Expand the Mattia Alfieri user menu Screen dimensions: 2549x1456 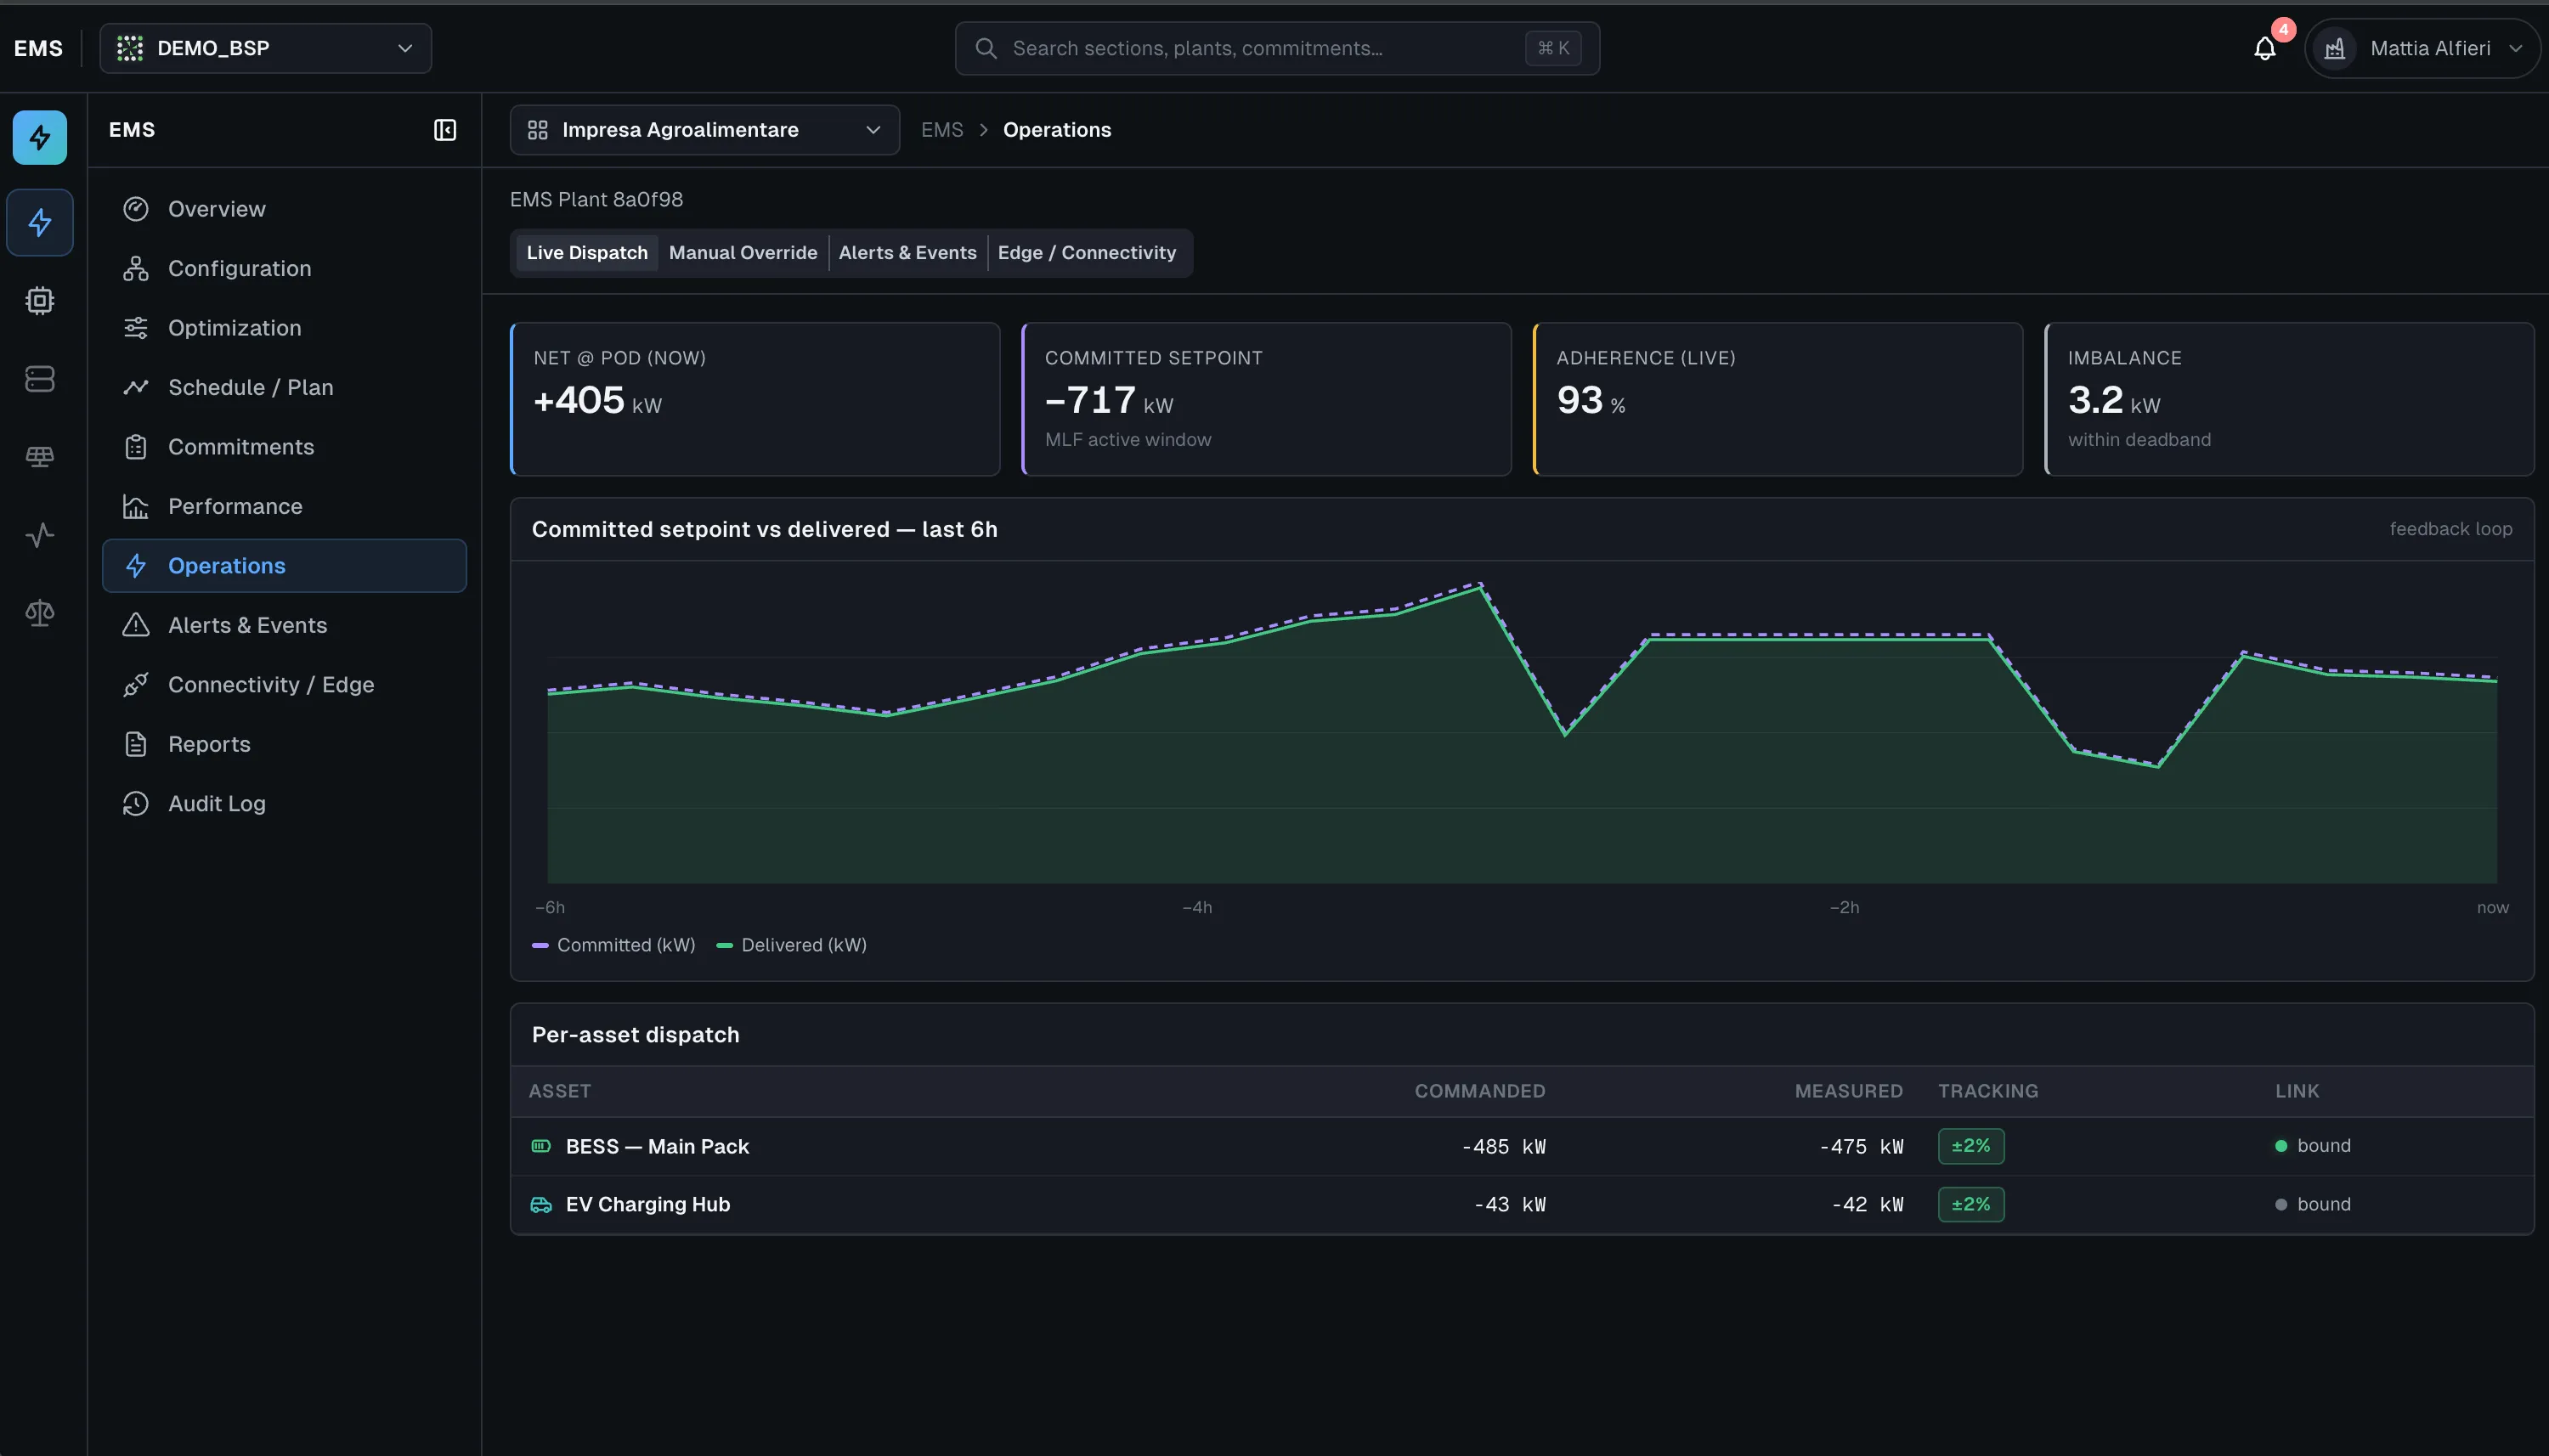(2422, 49)
